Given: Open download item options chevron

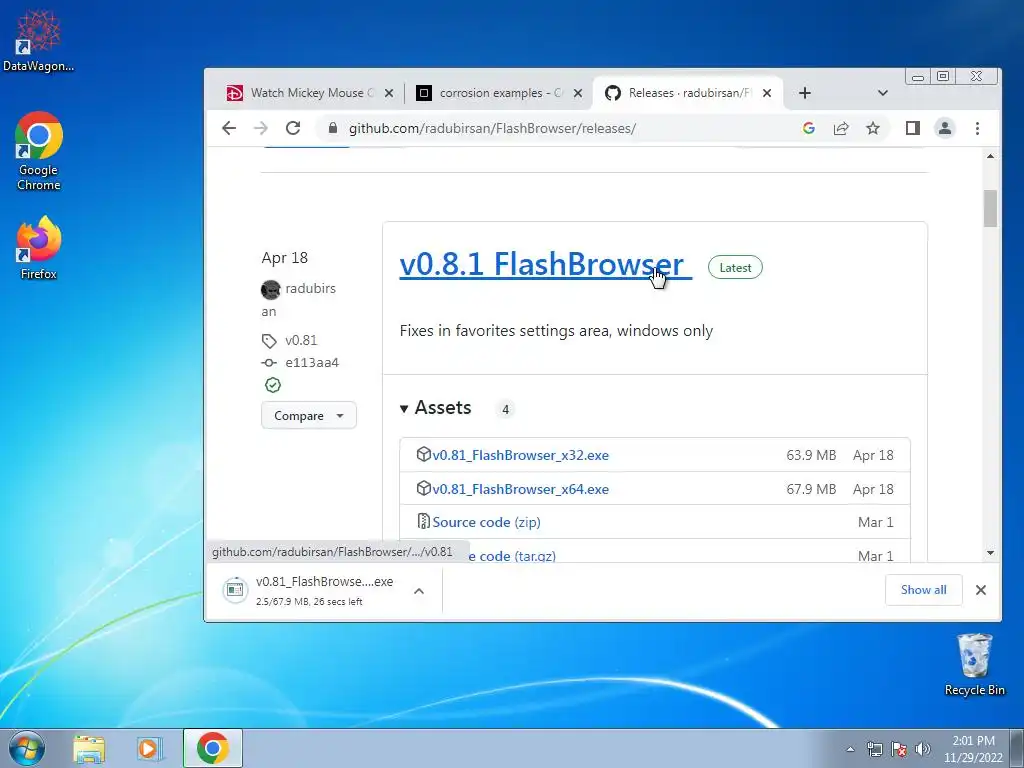Looking at the screenshot, I should pyautogui.click(x=419, y=591).
